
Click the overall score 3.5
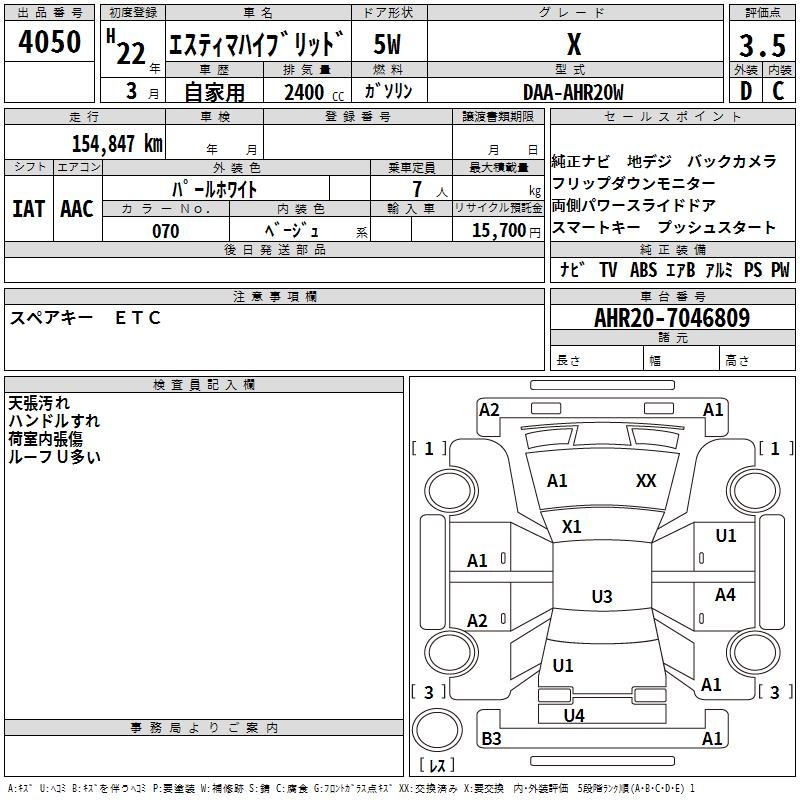[x=762, y=46]
